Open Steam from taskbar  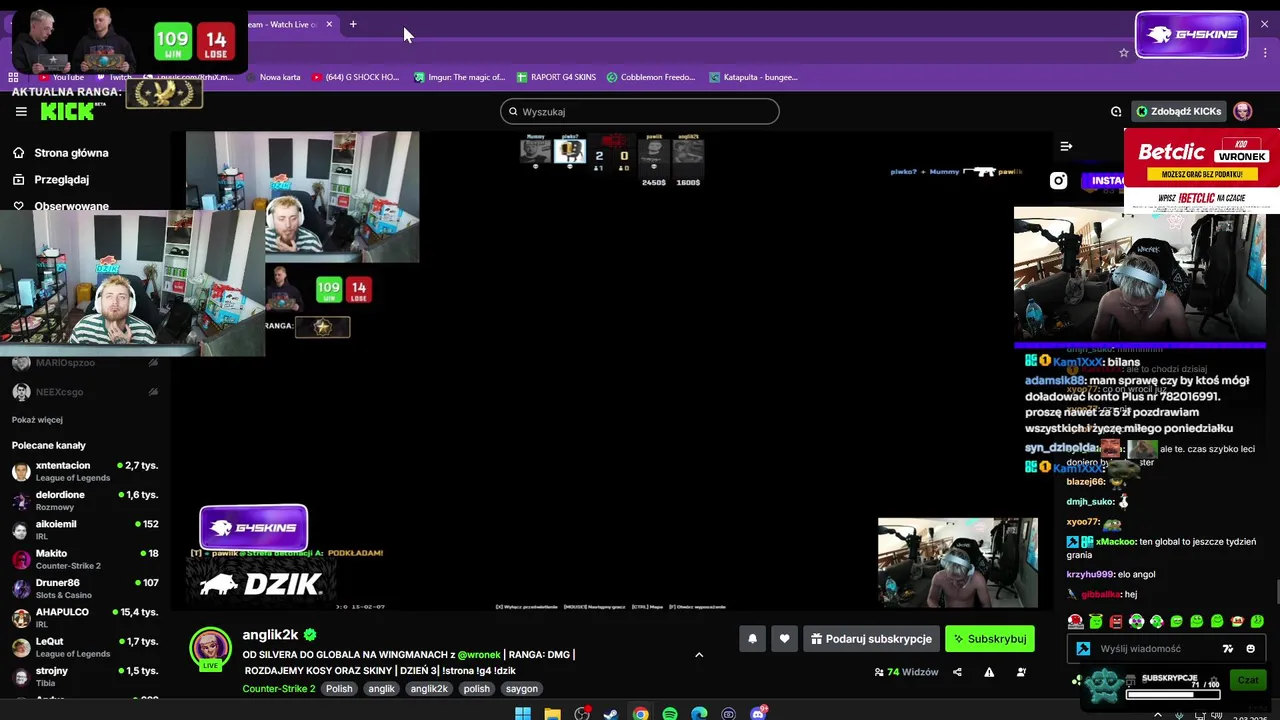tap(611, 713)
